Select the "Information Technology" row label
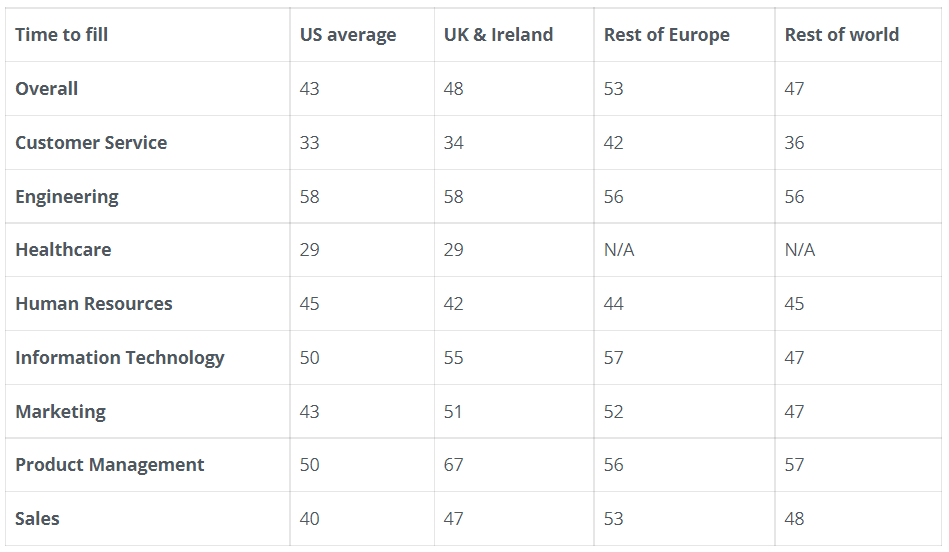The width and height of the screenshot is (949, 552). tap(120, 358)
